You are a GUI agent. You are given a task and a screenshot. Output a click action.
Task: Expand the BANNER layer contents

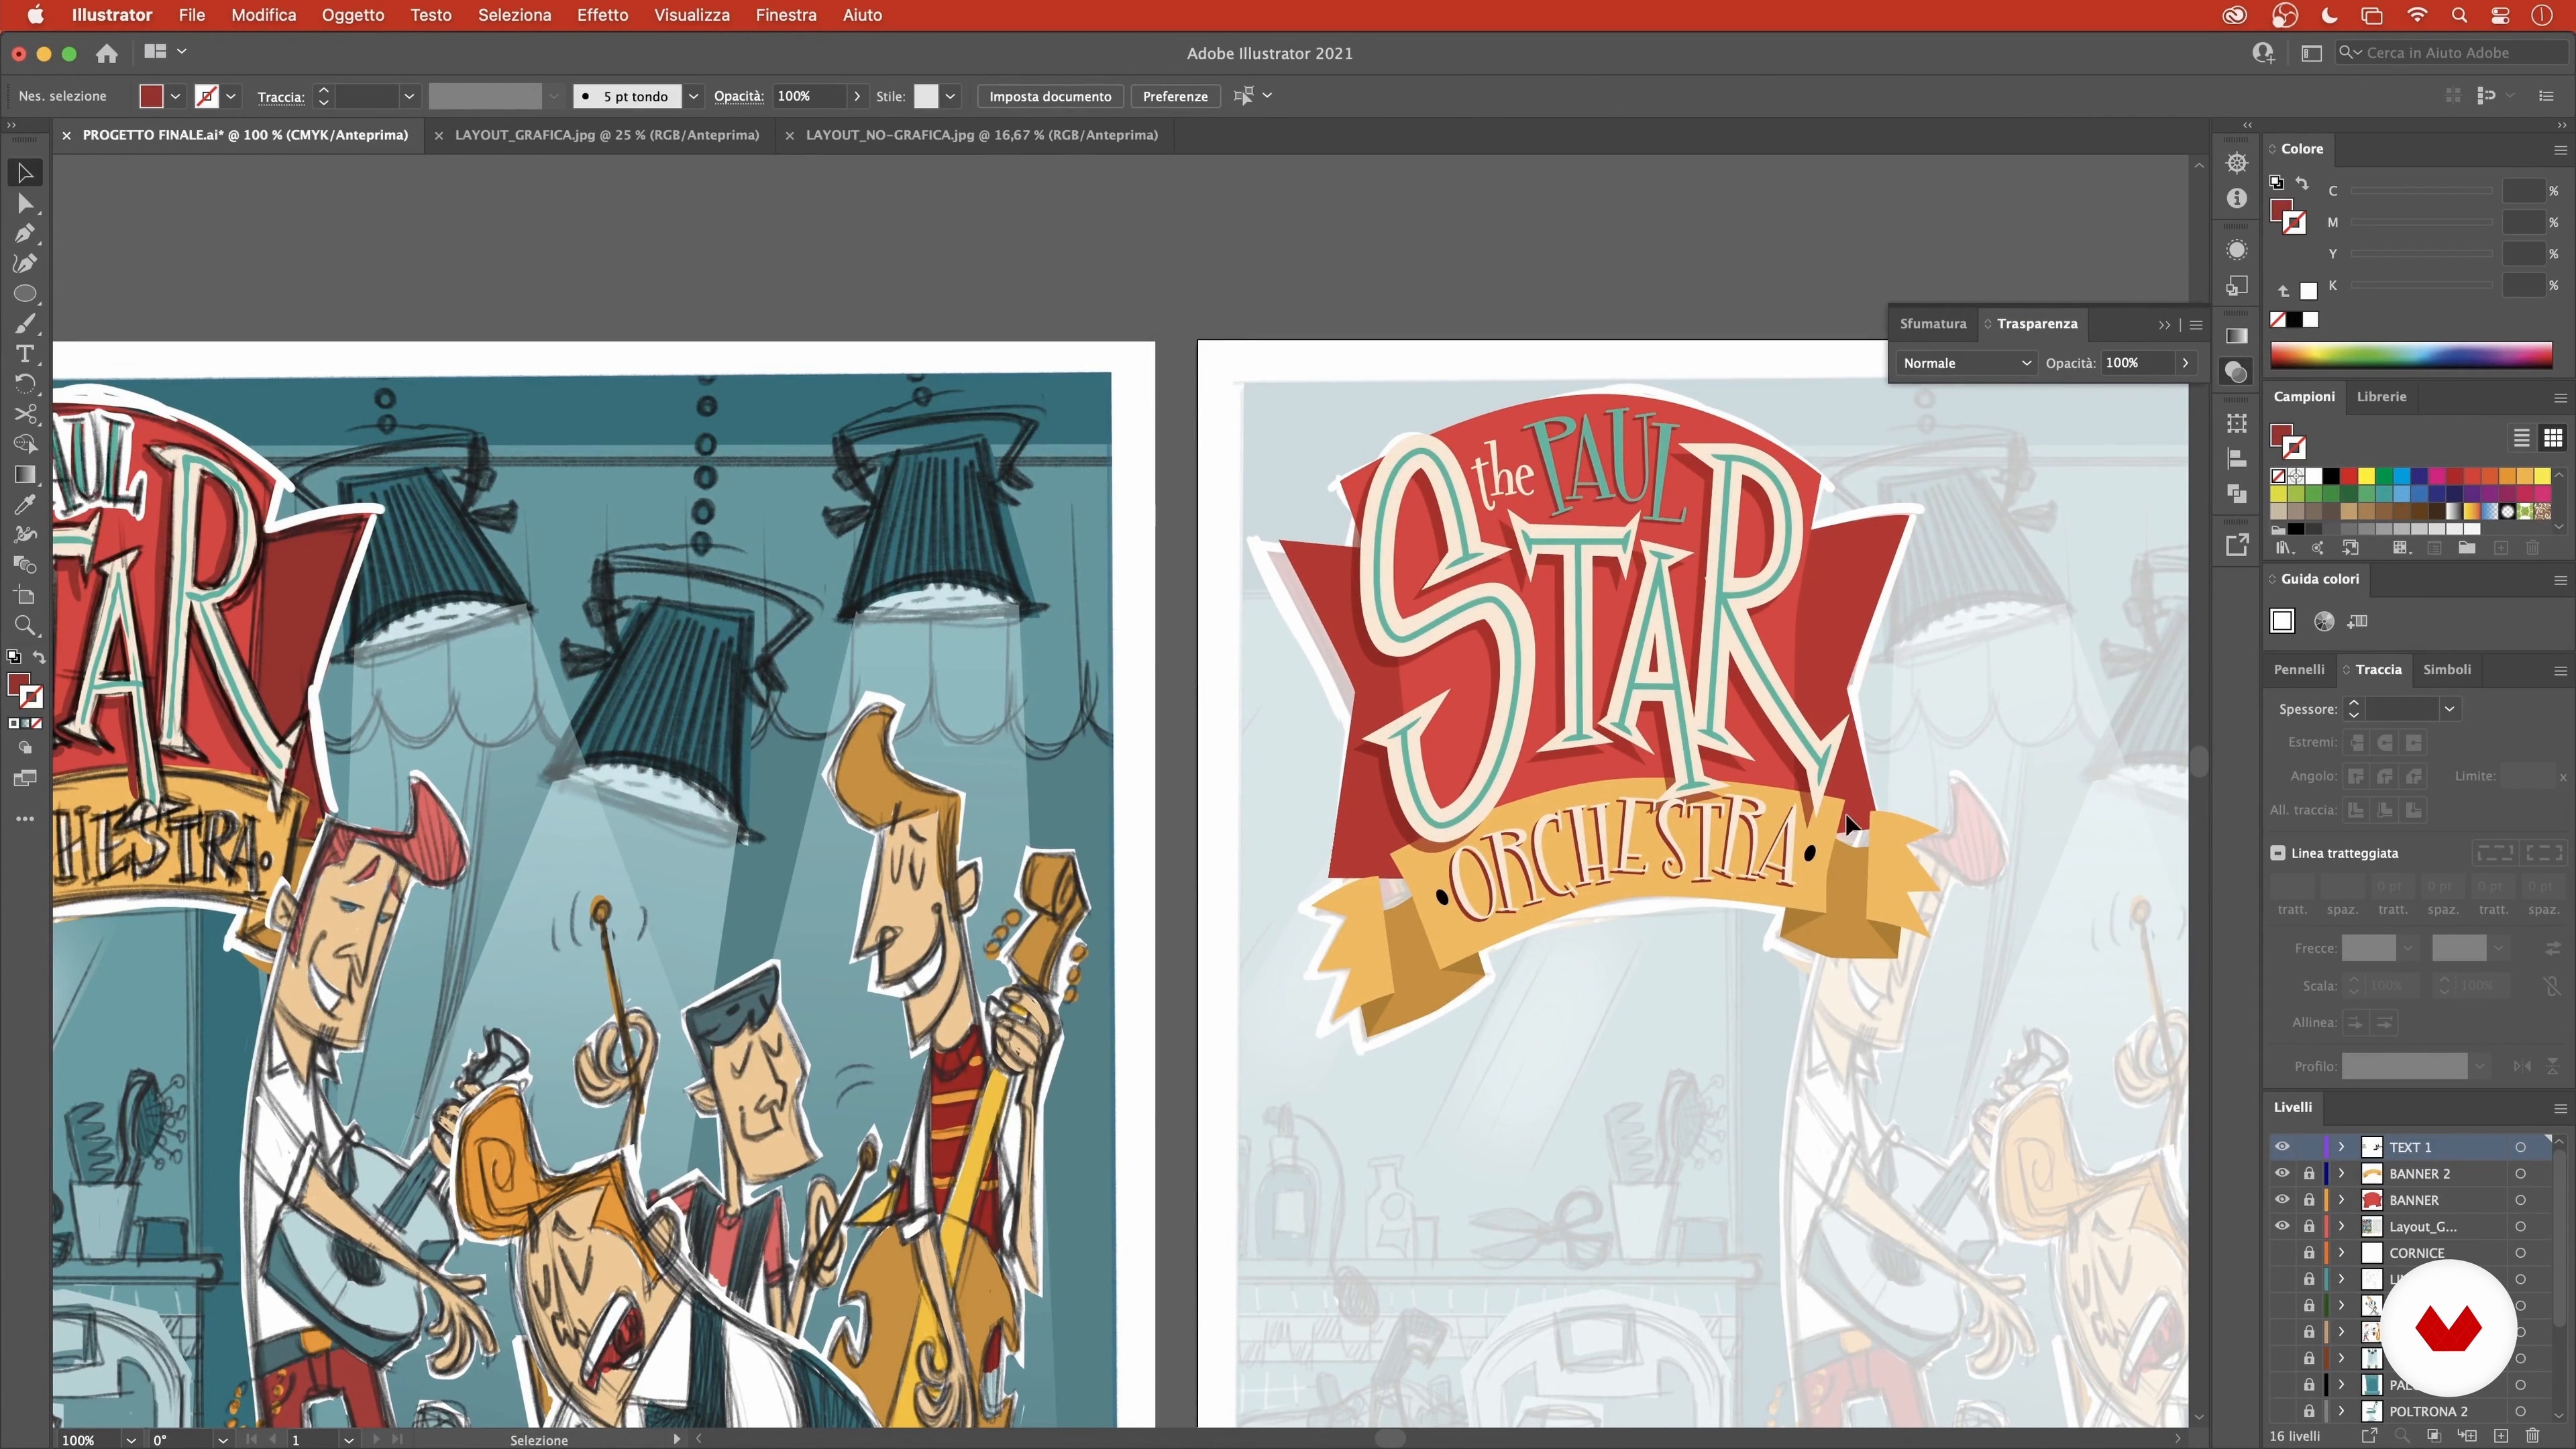coord(2342,1199)
